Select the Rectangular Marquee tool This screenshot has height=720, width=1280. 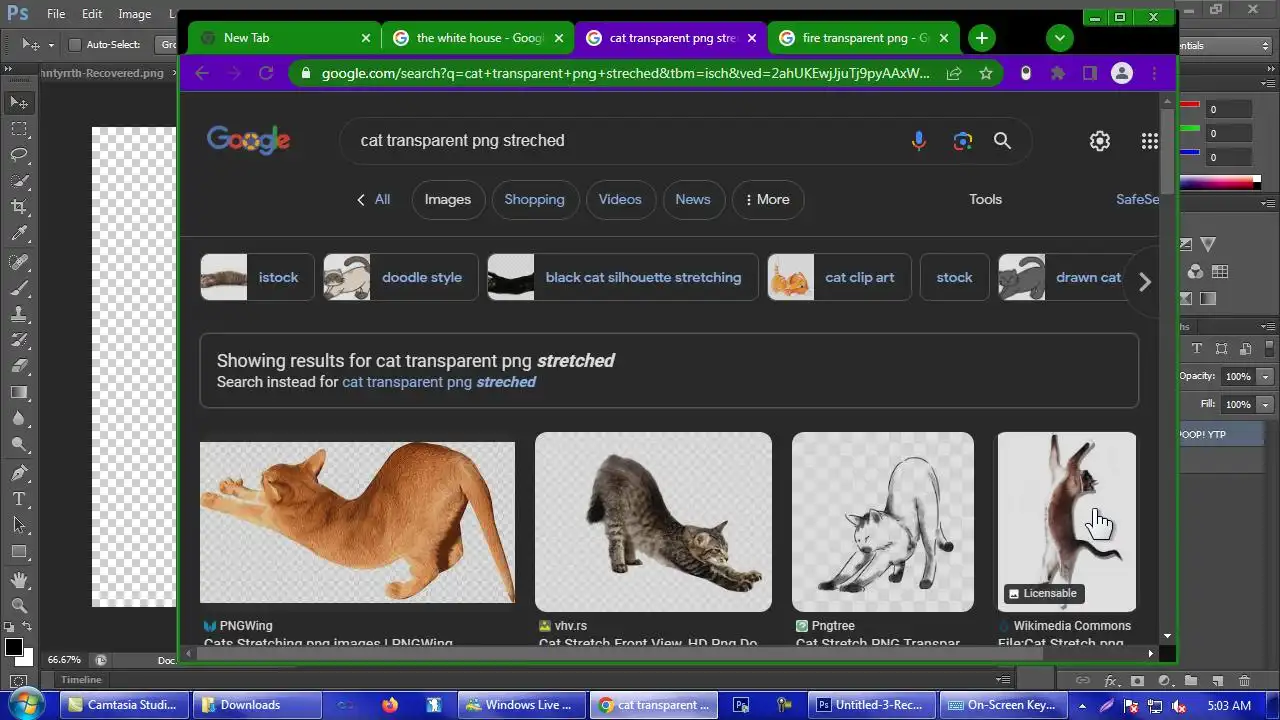(x=19, y=129)
